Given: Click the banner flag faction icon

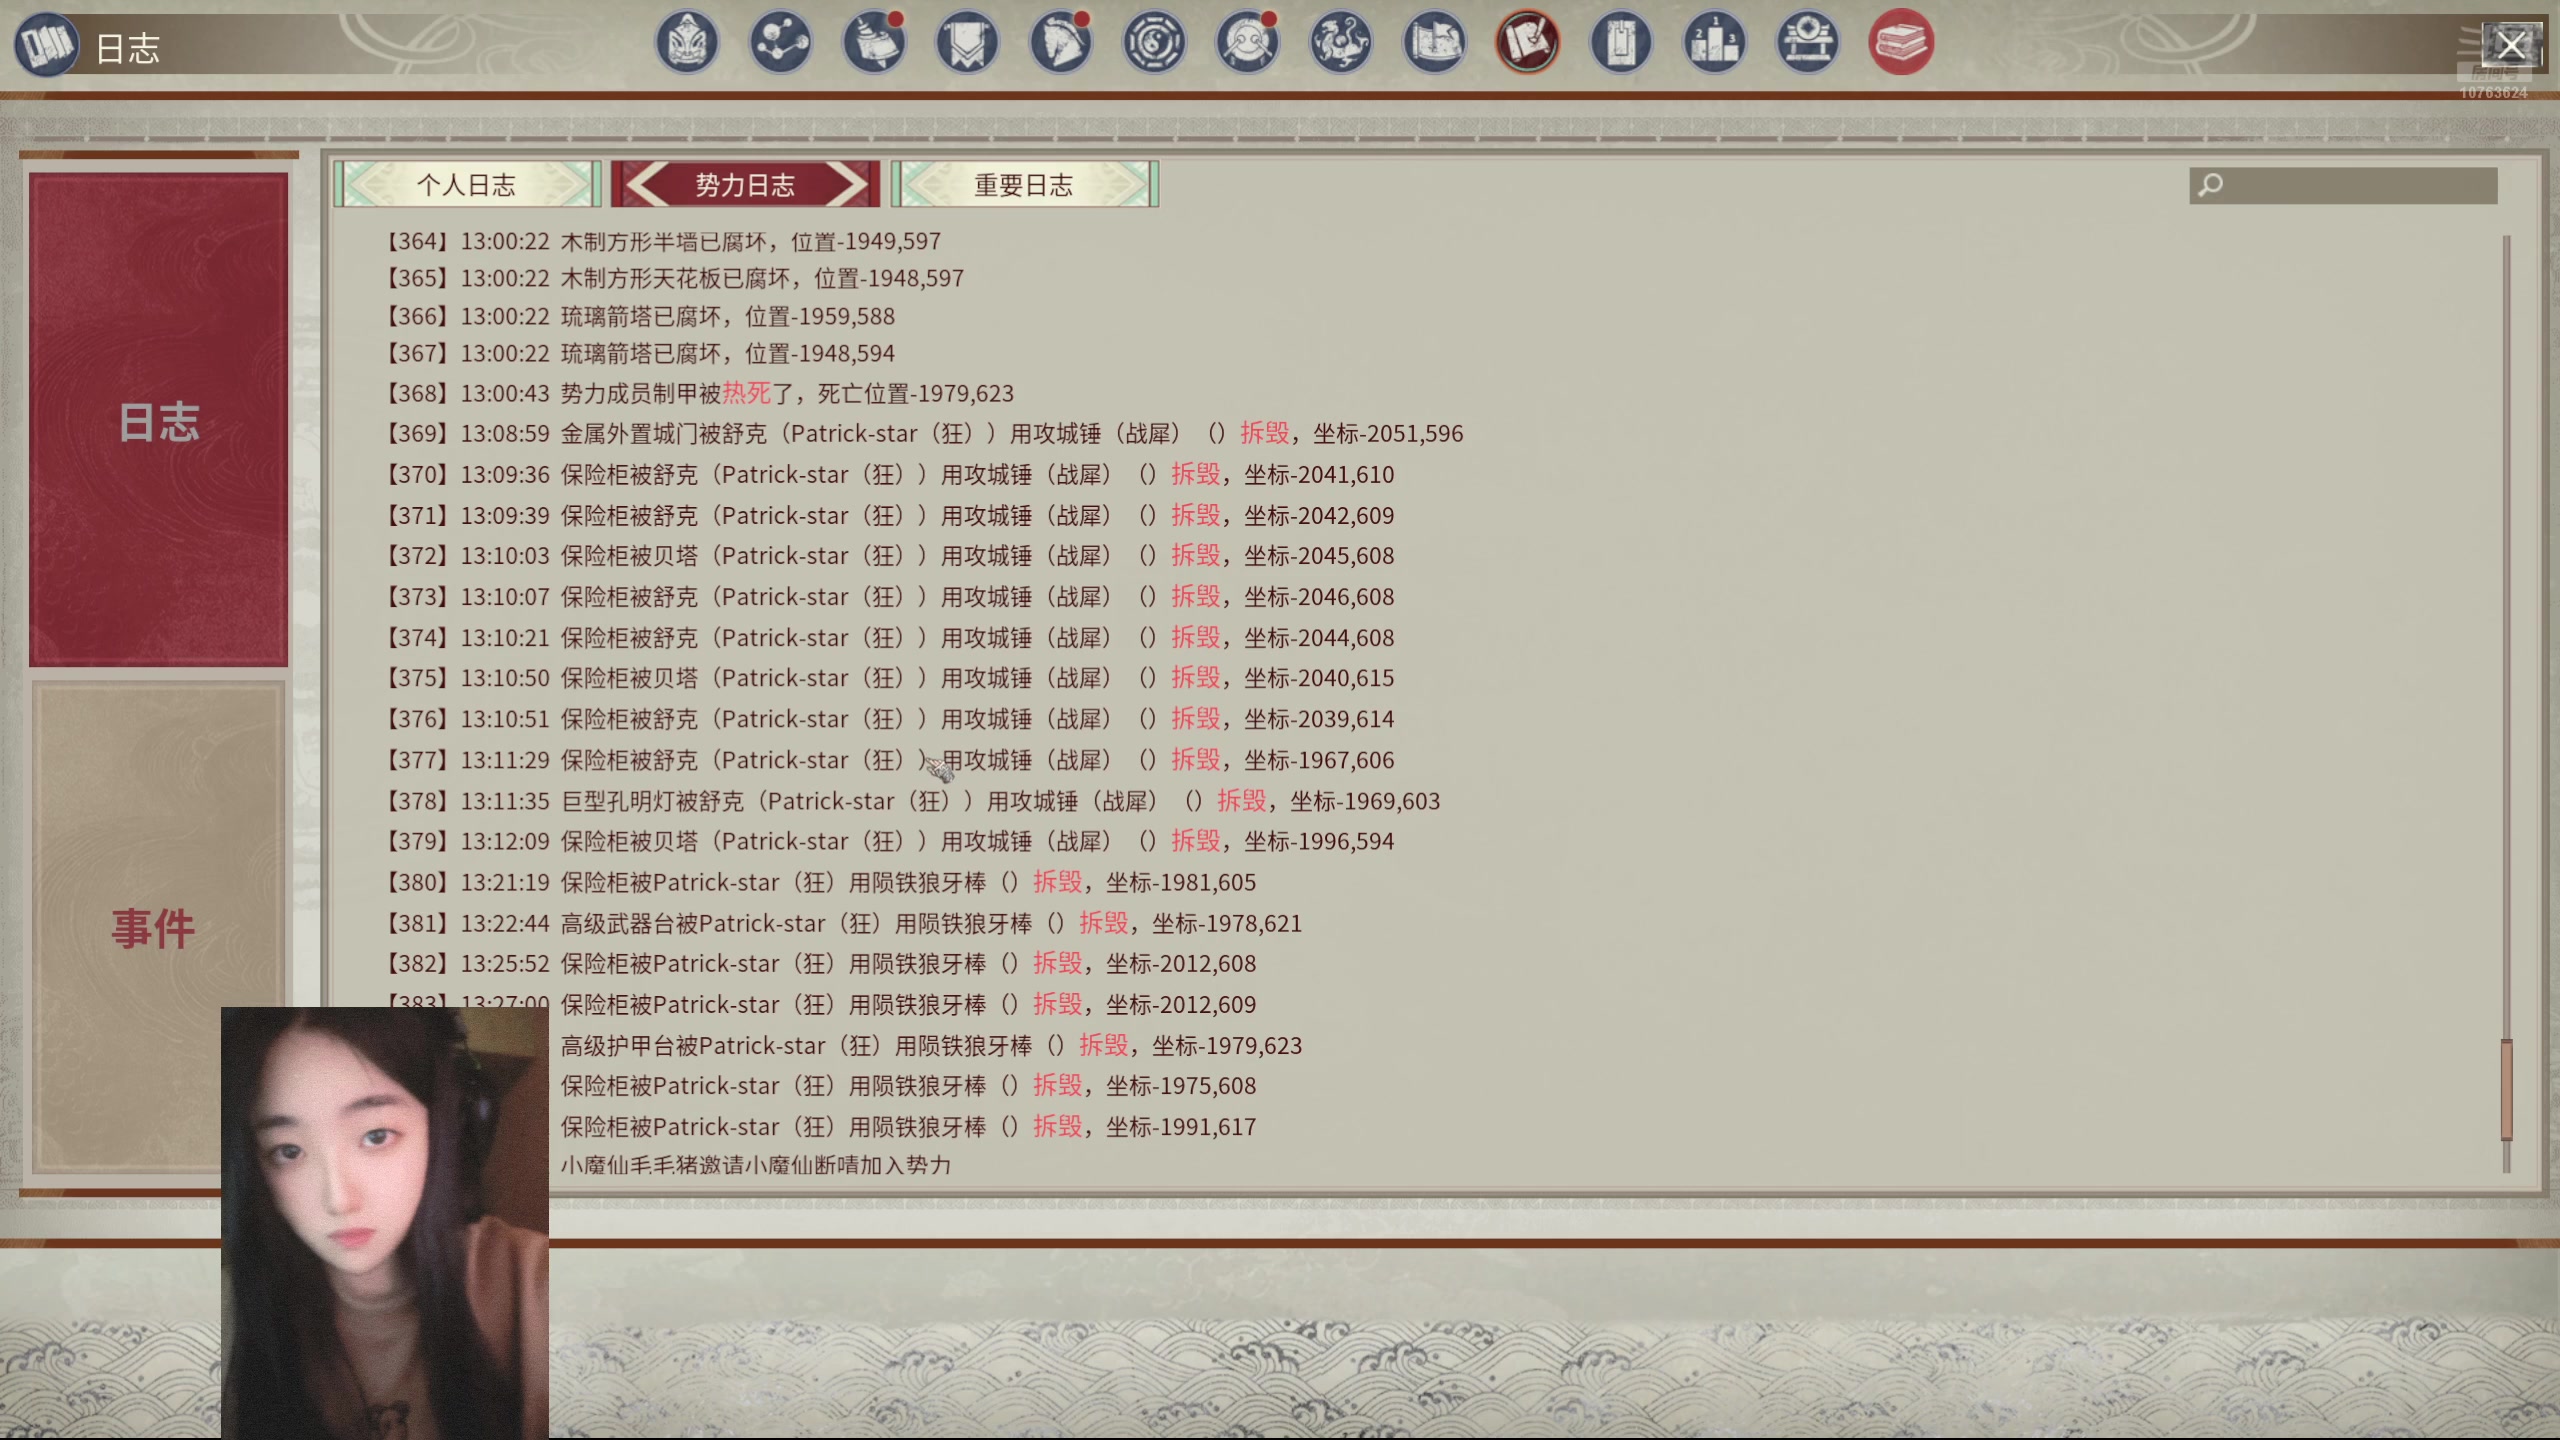Looking at the screenshot, I should [x=967, y=43].
